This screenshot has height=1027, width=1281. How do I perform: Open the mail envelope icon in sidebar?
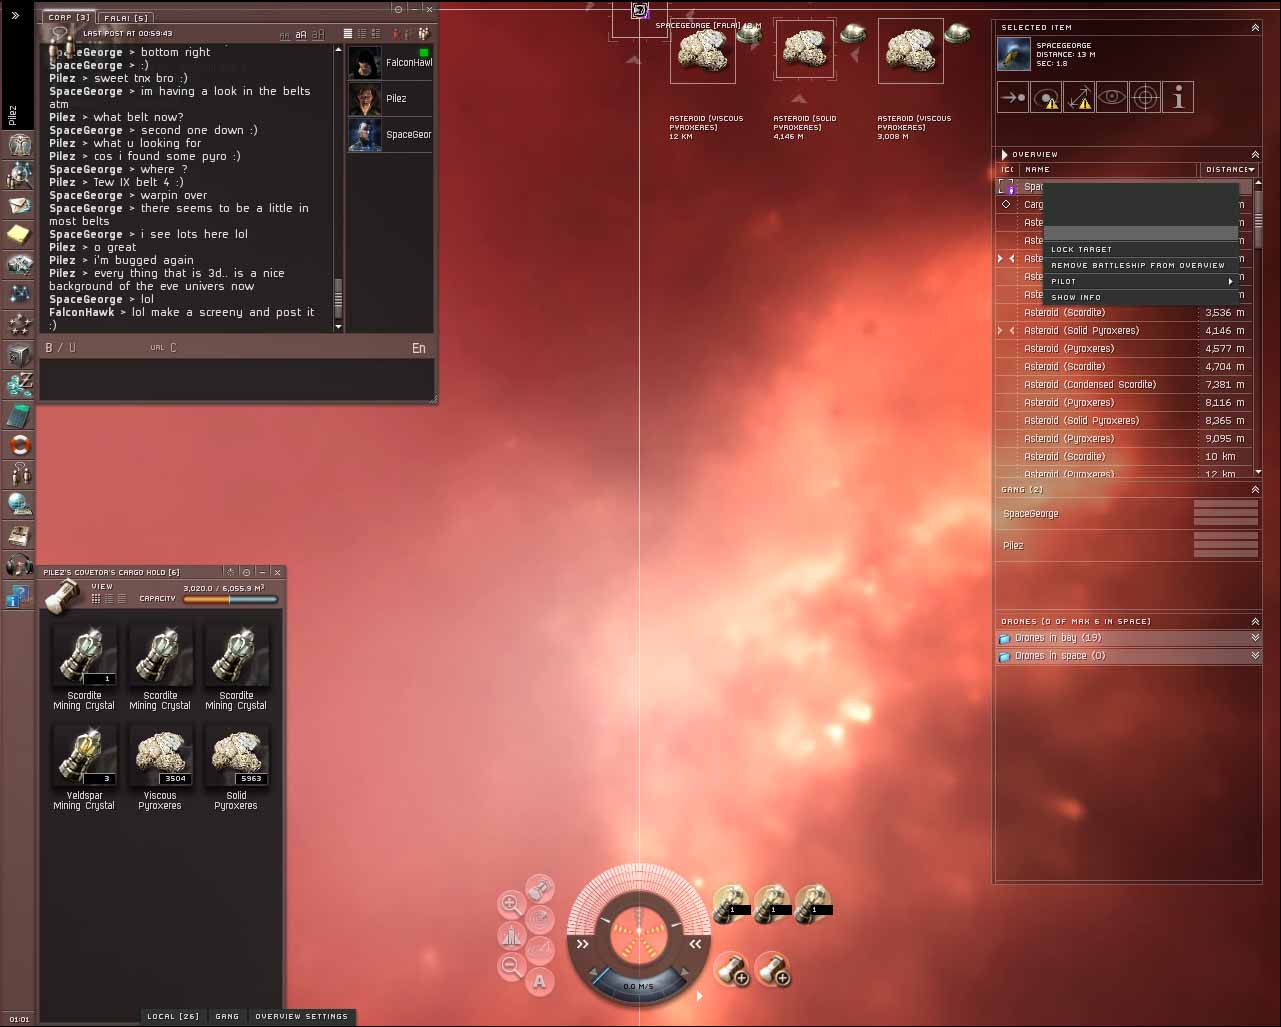pyautogui.click(x=19, y=206)
